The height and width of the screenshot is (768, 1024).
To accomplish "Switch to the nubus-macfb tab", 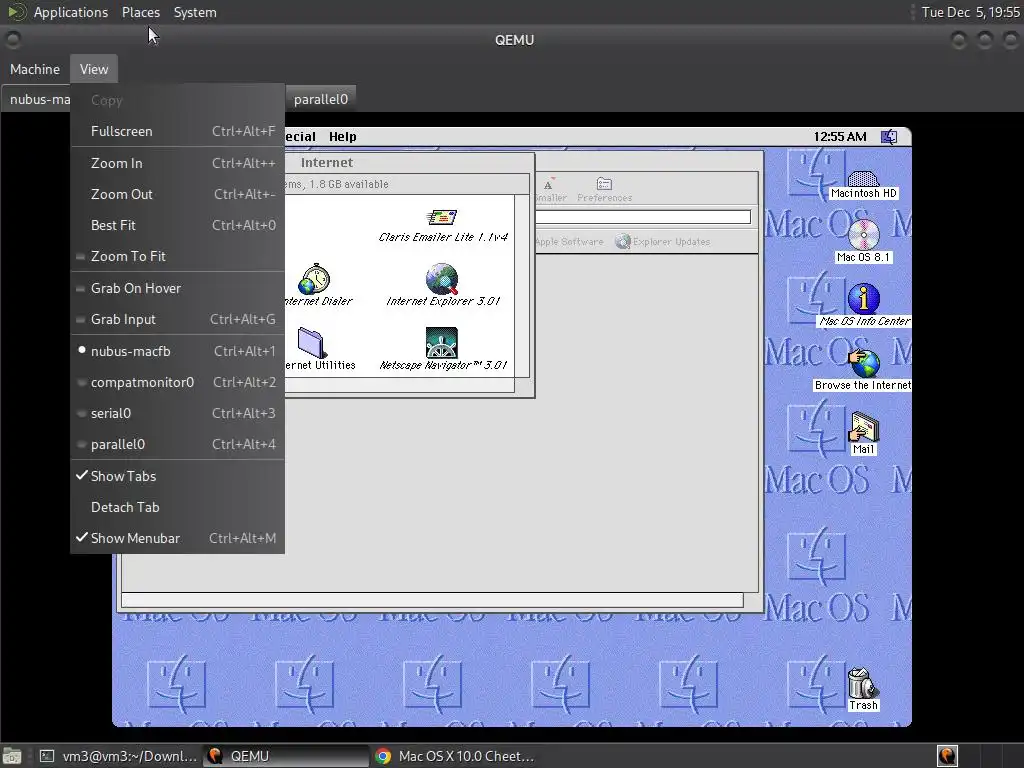I will [x=37, y=99].
